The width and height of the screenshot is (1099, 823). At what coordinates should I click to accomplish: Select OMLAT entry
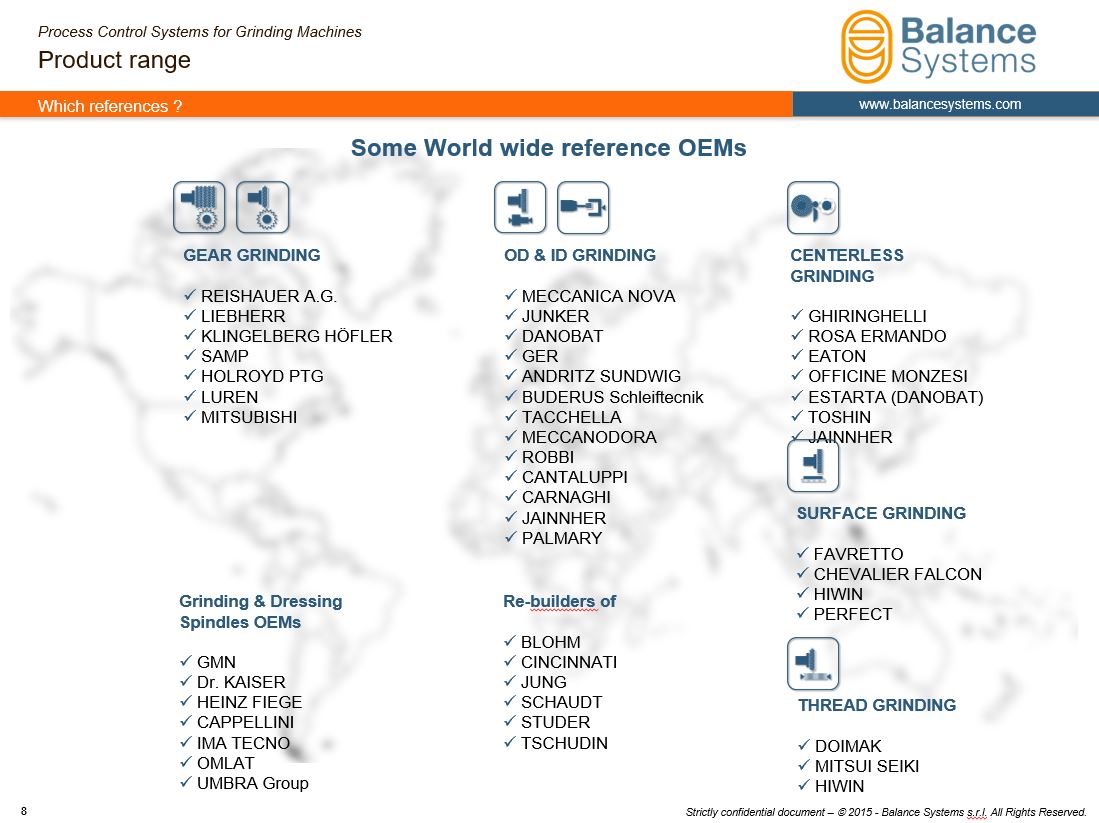point(226,763)
